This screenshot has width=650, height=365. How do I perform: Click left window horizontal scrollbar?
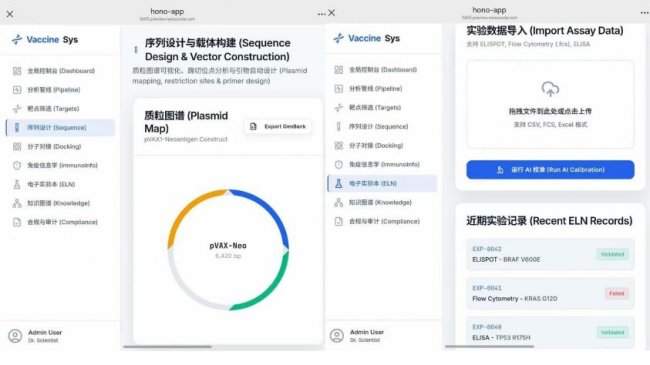(x=167, y=347)
